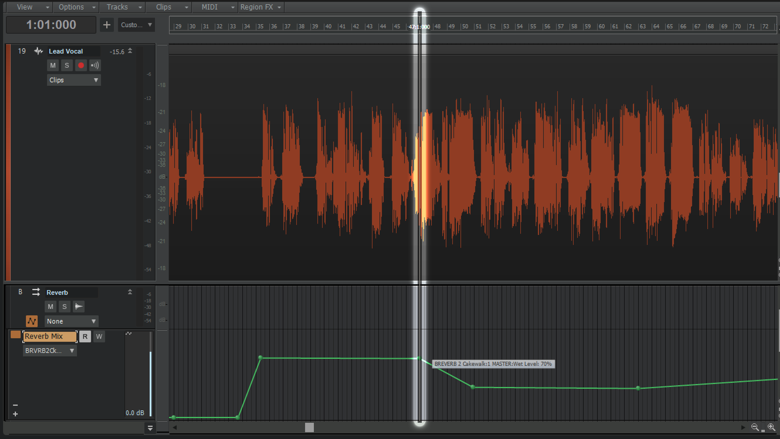The width and height of the screenshot is (780, 439).
Task: Zoom out horizontally with magnifier minus
Action: (755, 428)
